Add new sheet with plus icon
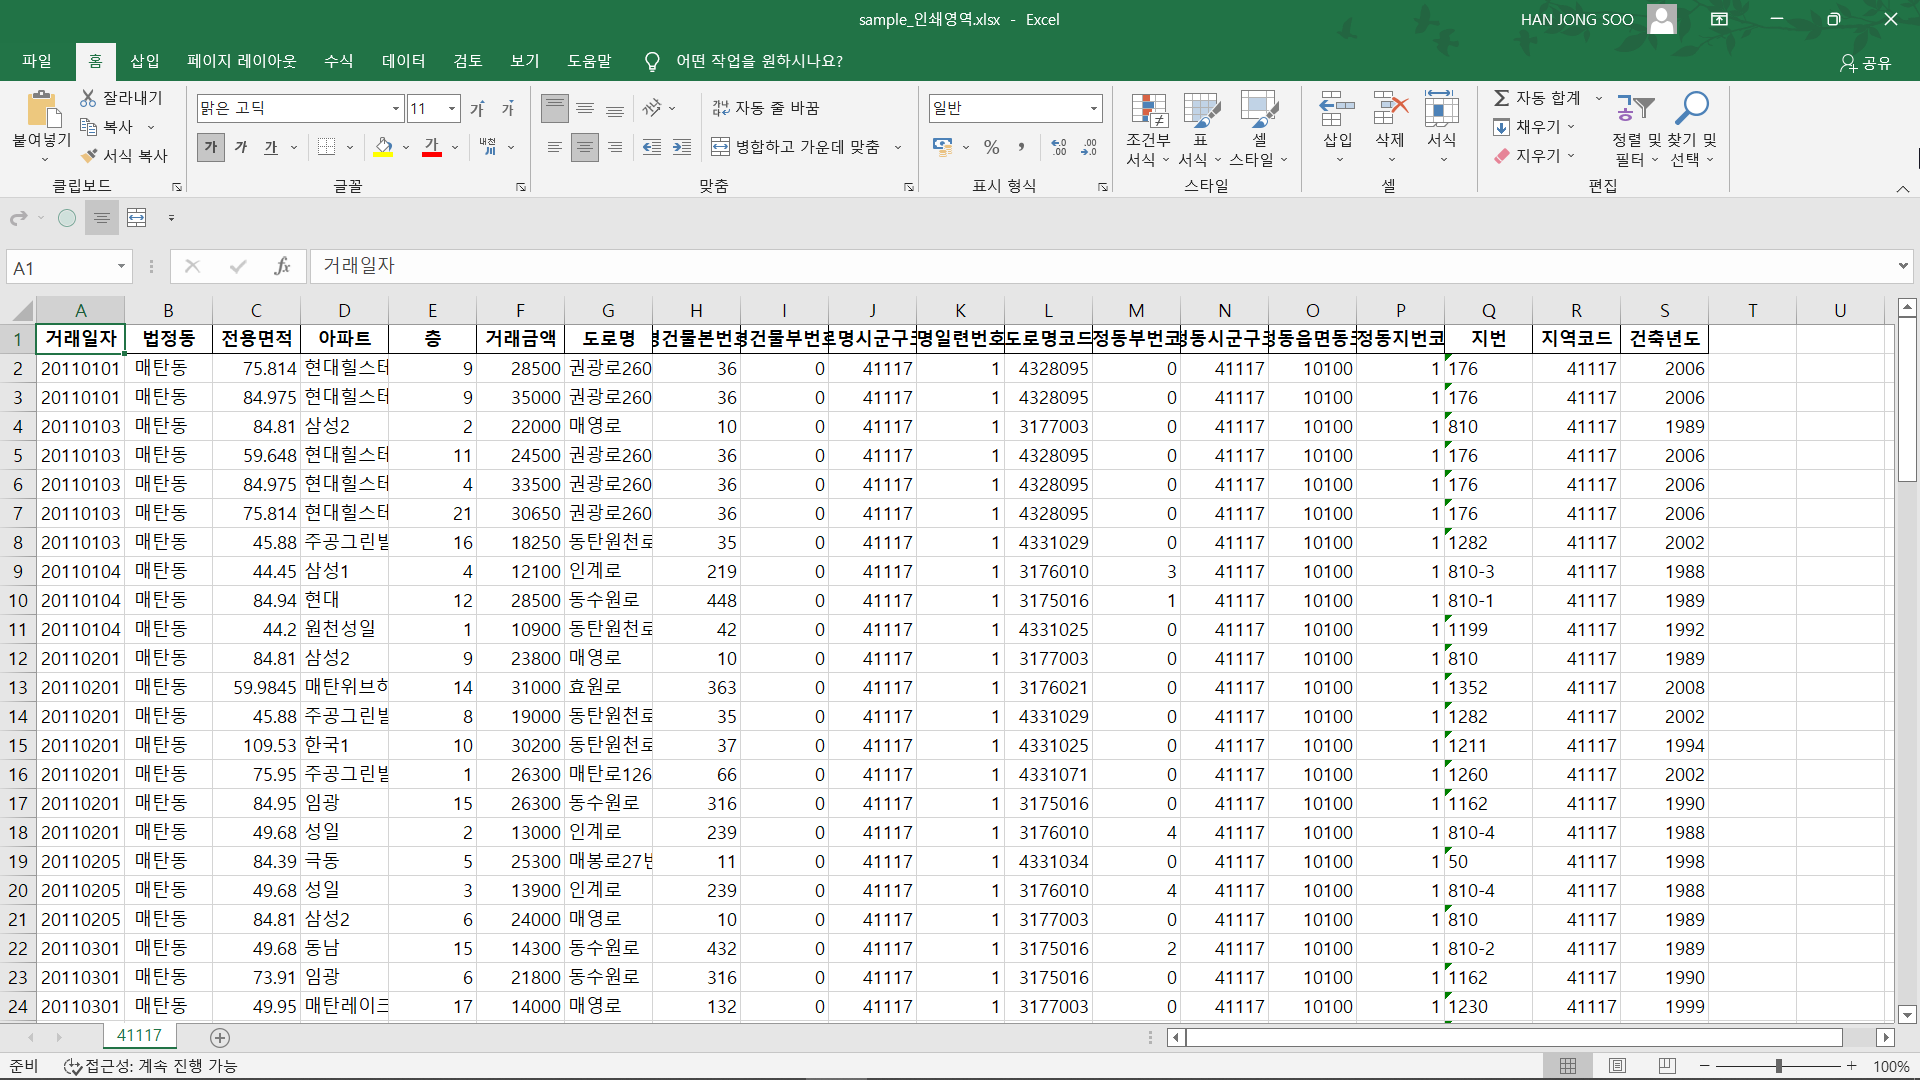 tap(220, 1038)
